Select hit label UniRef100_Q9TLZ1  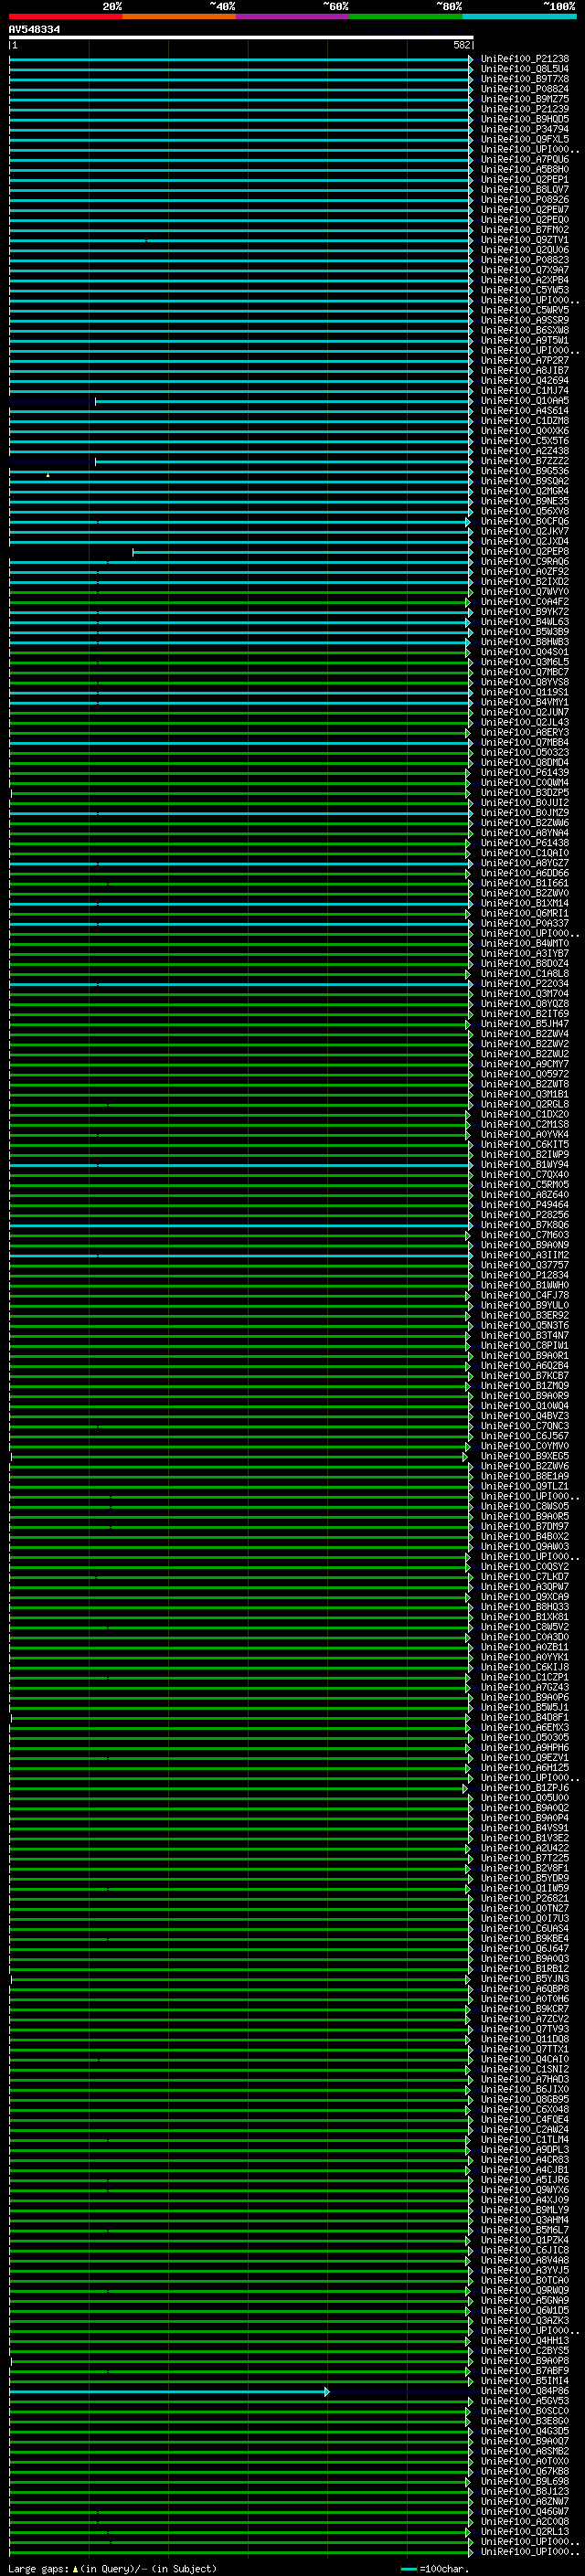tap(525, 1487)
